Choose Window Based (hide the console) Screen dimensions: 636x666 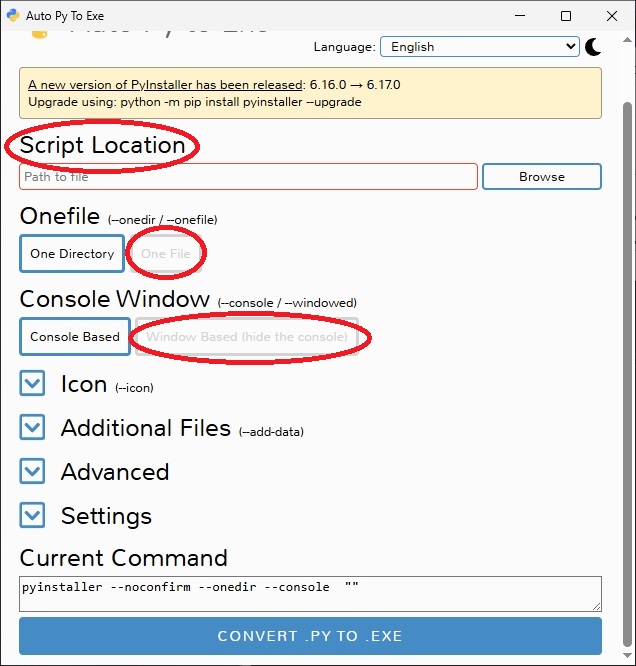247,337
